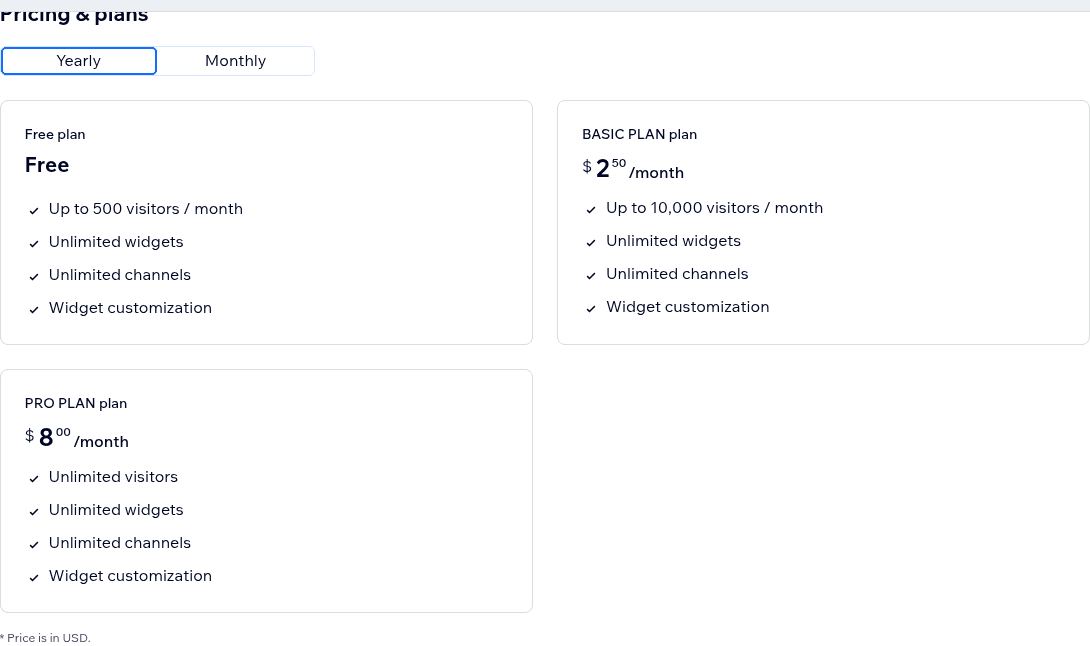Click 'Up to 10,000 visitors / month'
The height and width of the screenshot is (646, 1090).
[715, 208]
